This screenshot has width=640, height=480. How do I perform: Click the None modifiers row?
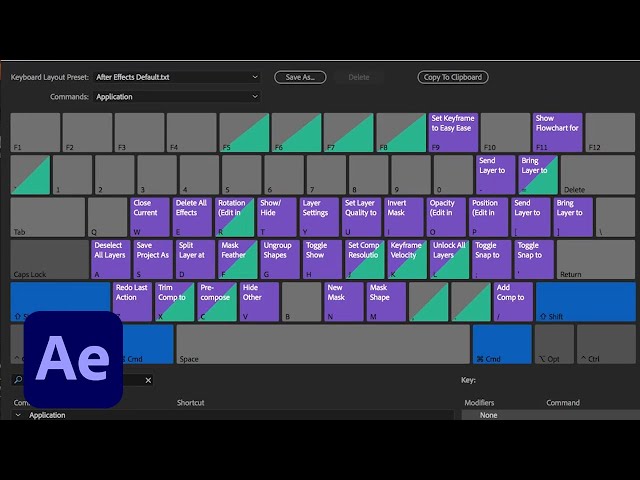551,415
